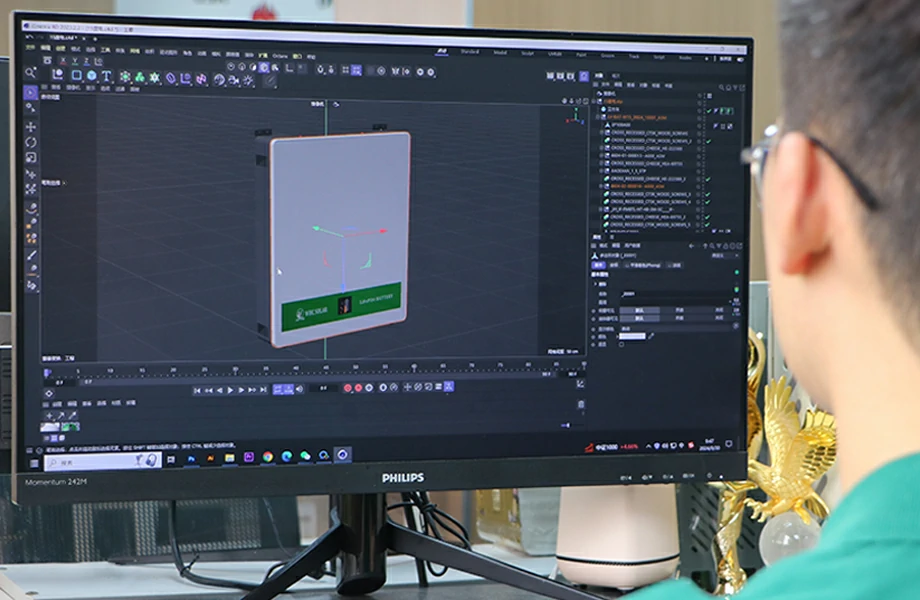
Task: Click the white color swatch in Attributes
Action: 633,337
